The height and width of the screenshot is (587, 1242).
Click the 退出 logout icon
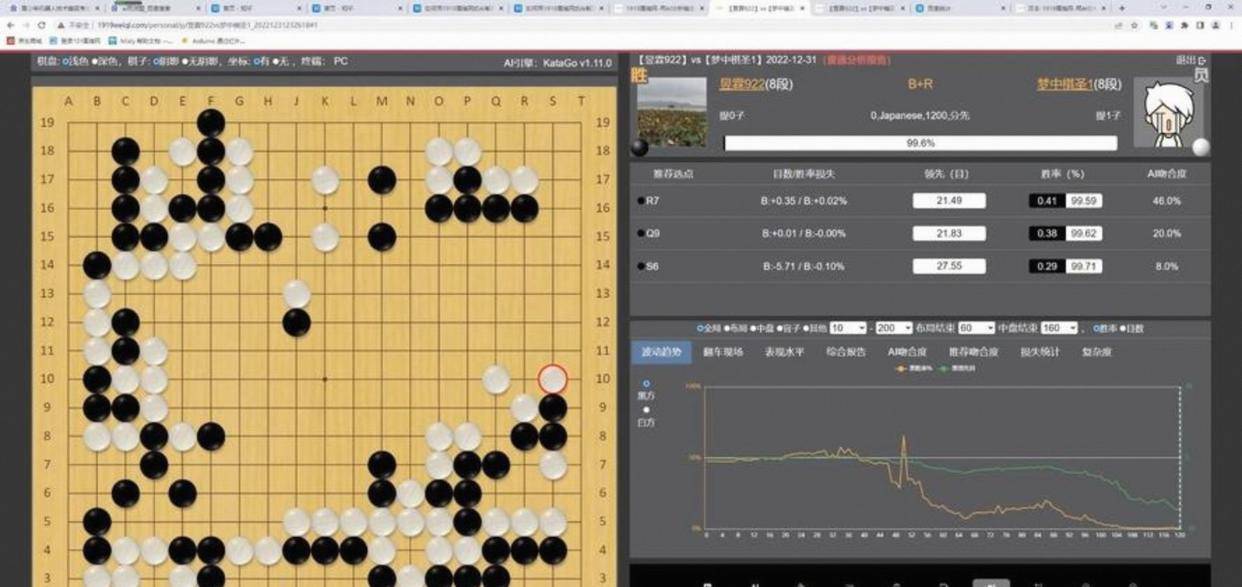(x=1190, y=61)
